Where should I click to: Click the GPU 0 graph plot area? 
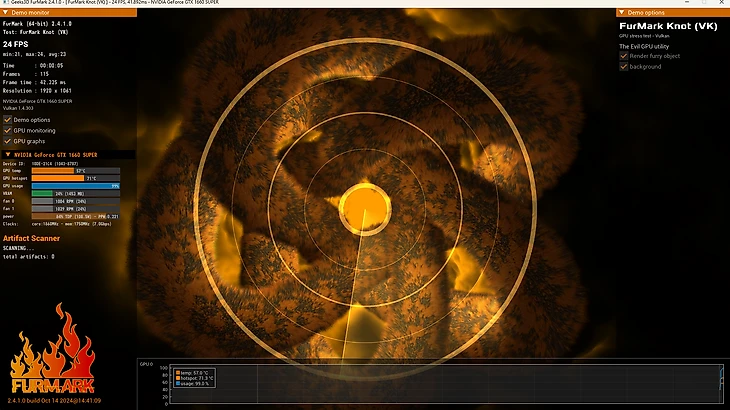tap(446, 383)
